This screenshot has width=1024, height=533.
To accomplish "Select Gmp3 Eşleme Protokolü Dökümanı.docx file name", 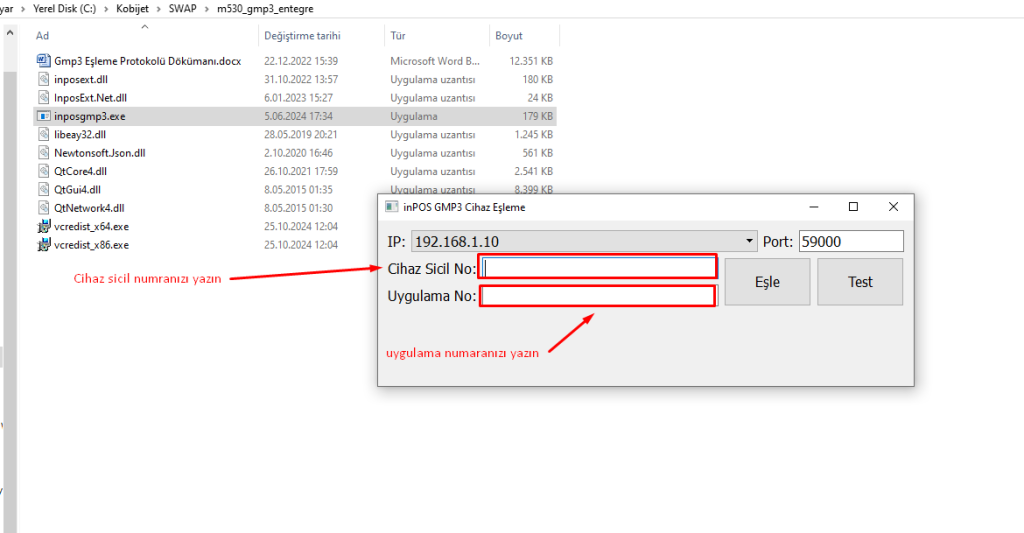I will tap(148, 61).
